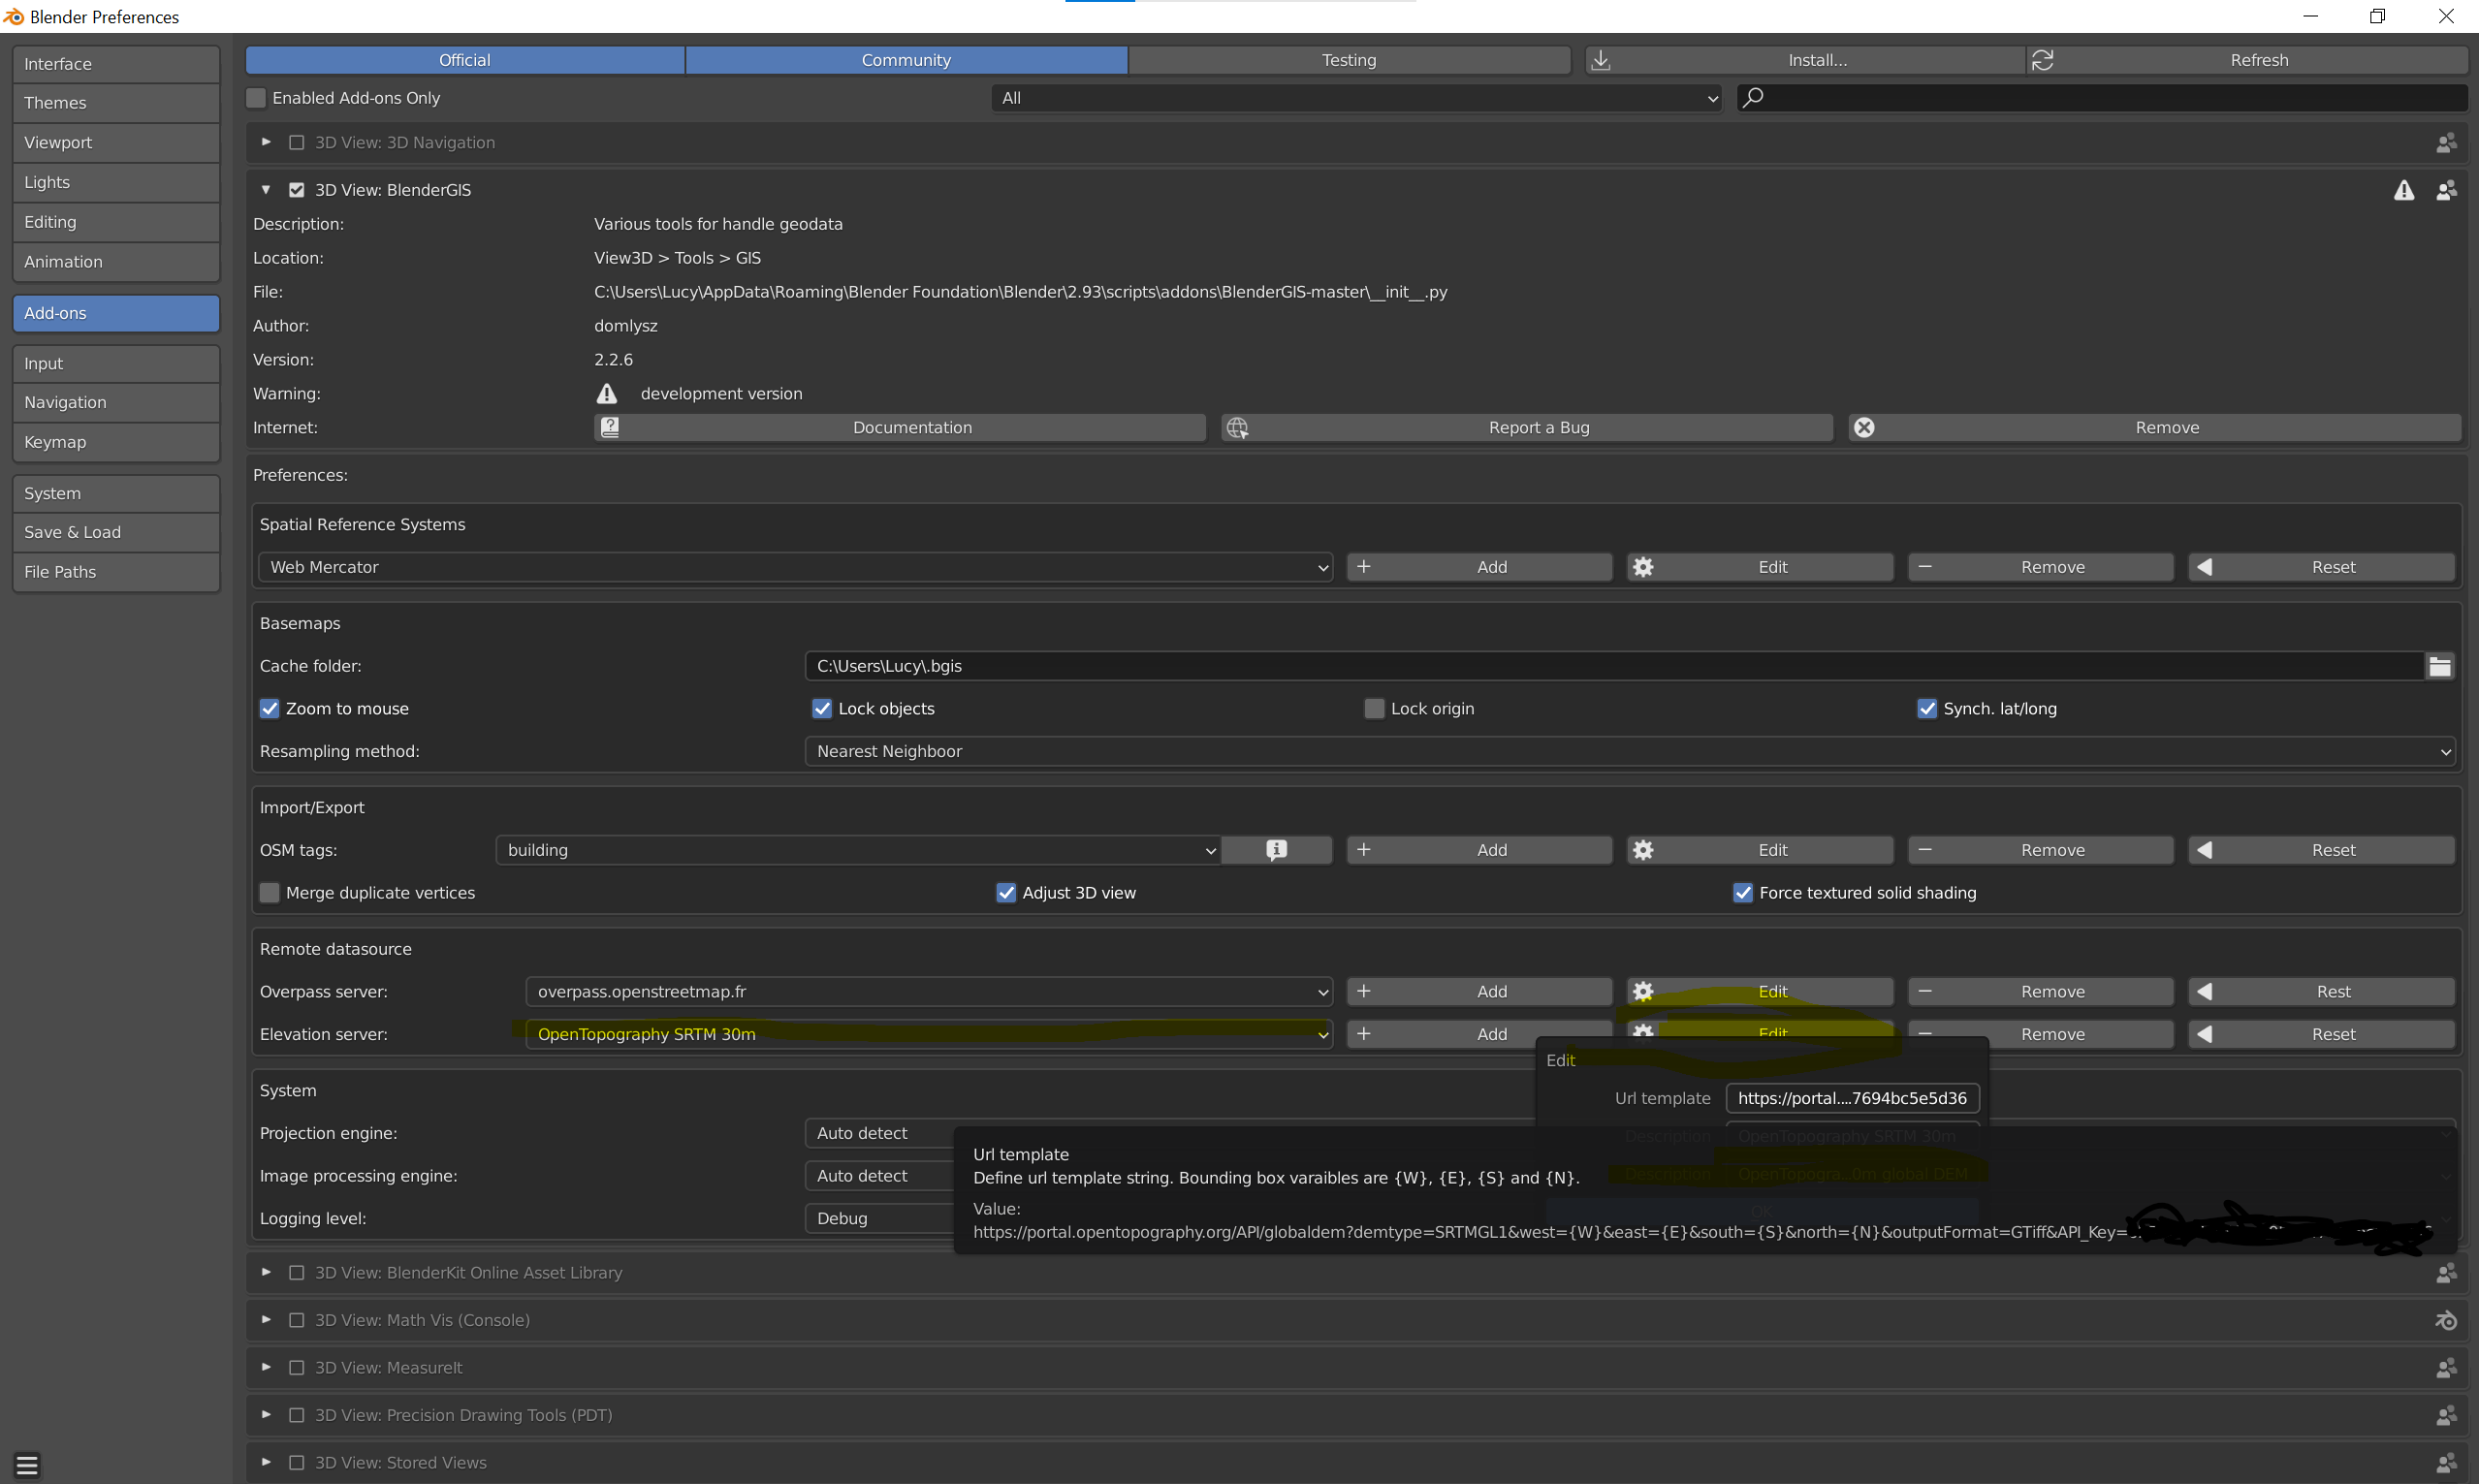Click the gear icon next to Overpass server Edit
2479x1484 pixels.
pyautogui.click(x=1643, y=991)
